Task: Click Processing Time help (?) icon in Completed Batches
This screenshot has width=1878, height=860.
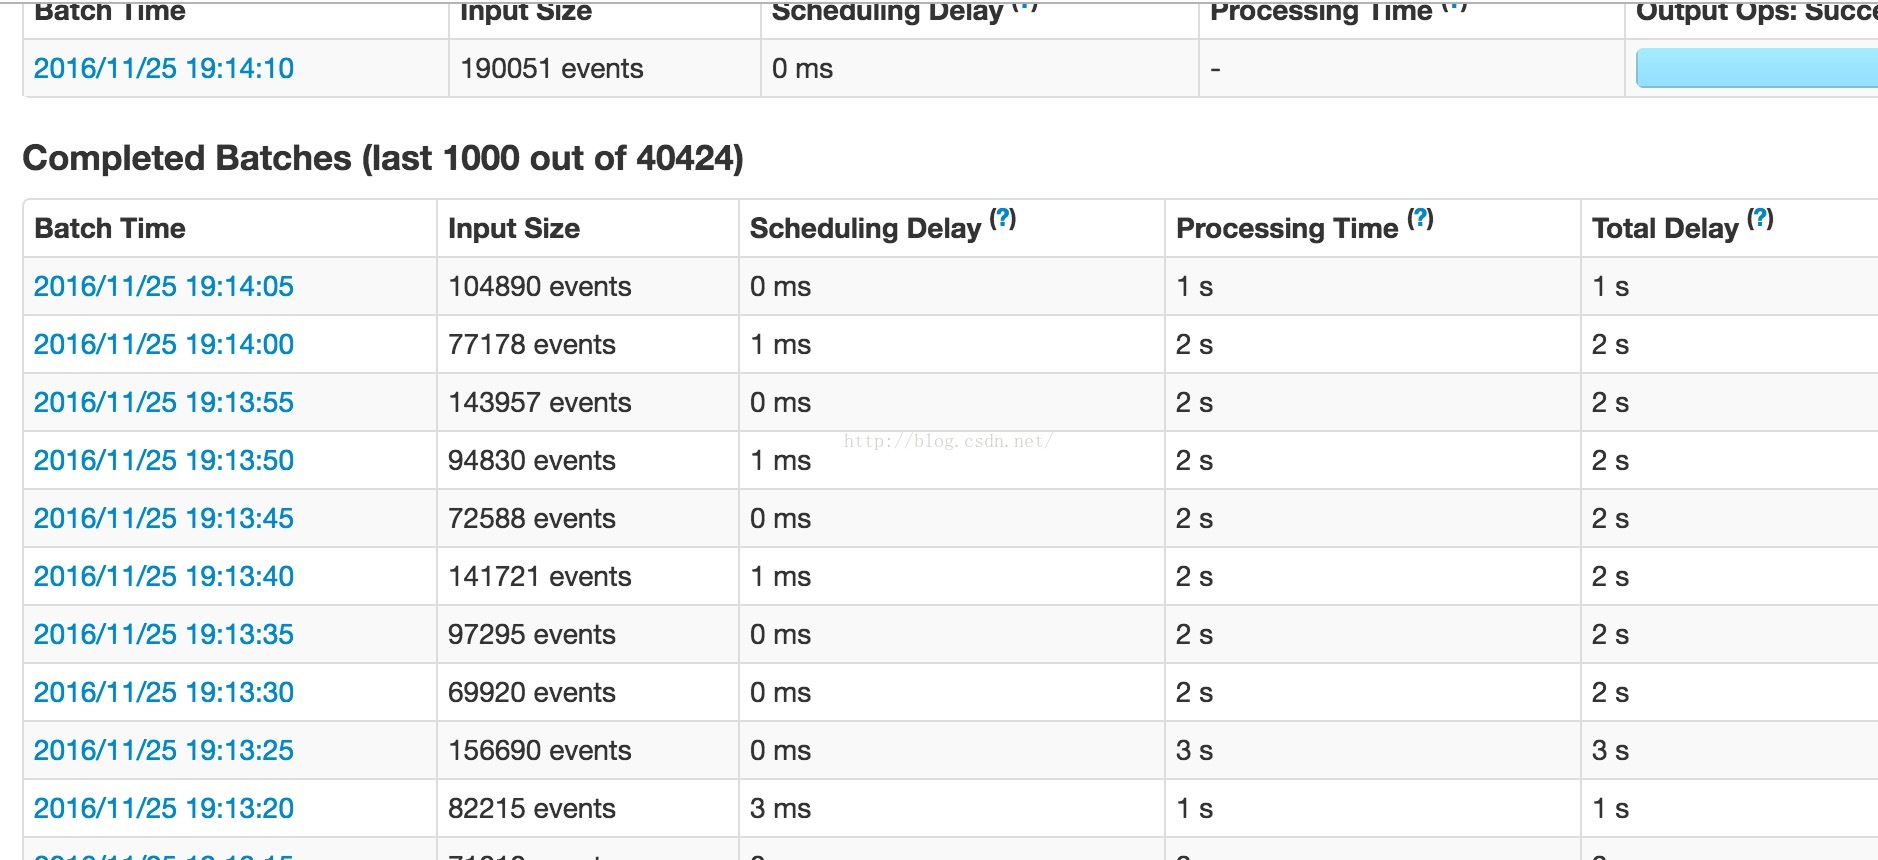Action: click(1420, 218)
